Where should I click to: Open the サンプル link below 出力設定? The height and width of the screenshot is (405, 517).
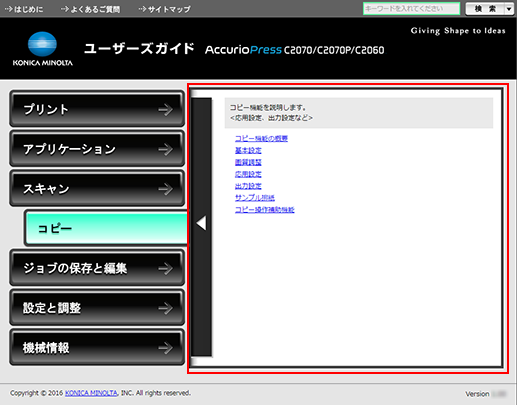tap(255, 198)
